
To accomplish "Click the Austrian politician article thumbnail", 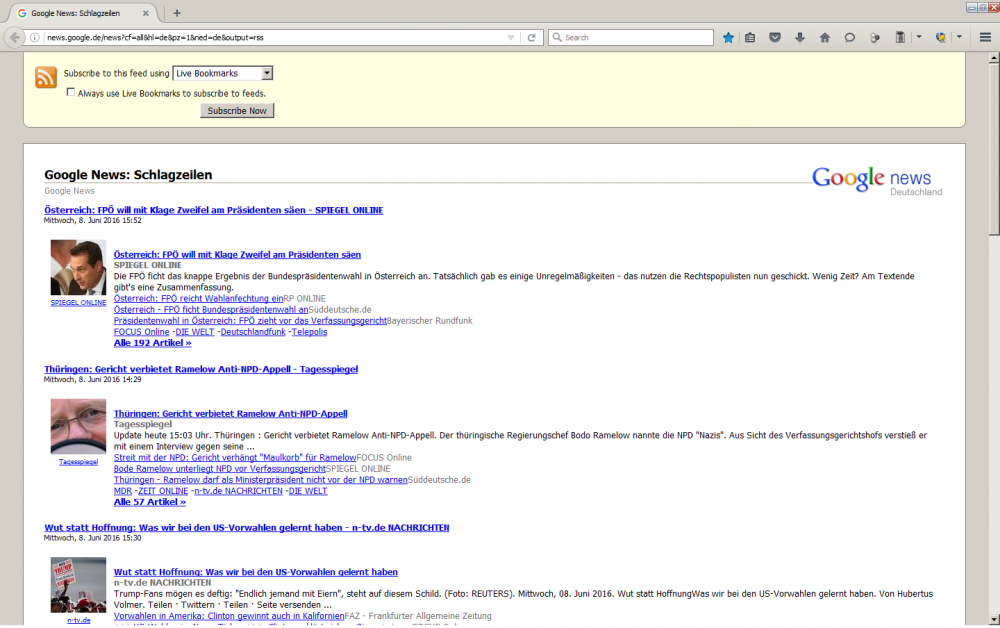I will [78, 268].
